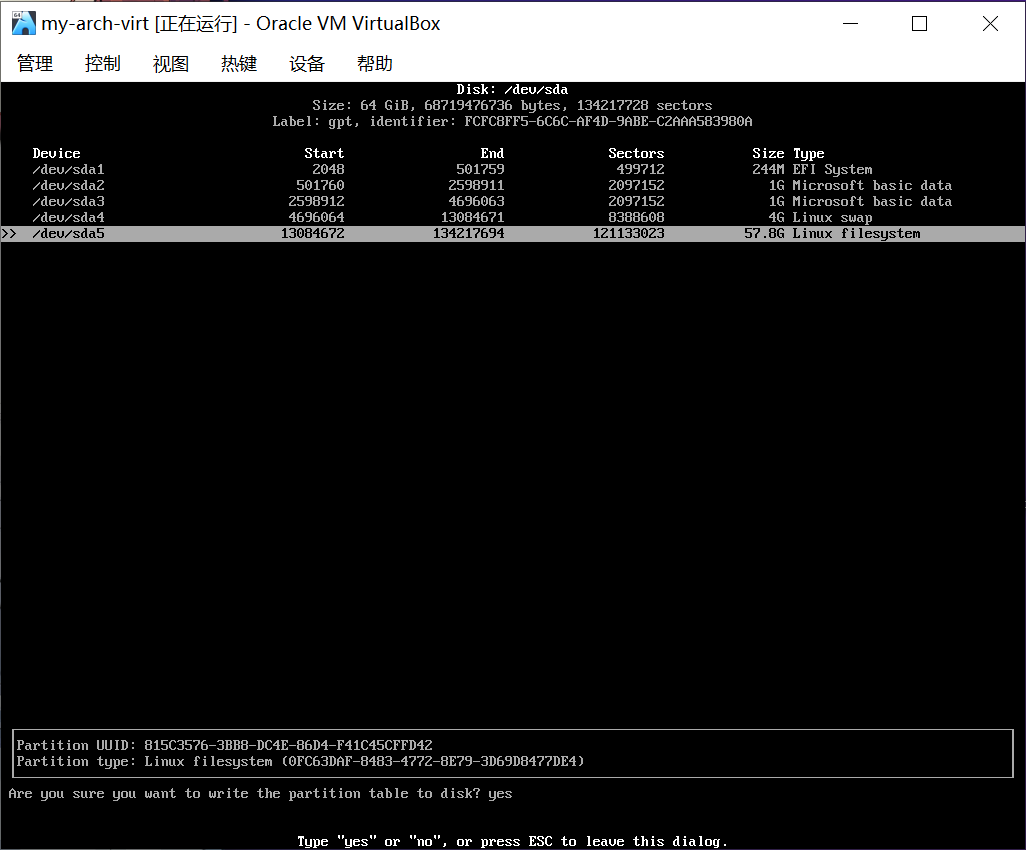Click the VirtualBox icon in the title bar
Viewport: 1026px width, 850px height.
tap(23, 23)
